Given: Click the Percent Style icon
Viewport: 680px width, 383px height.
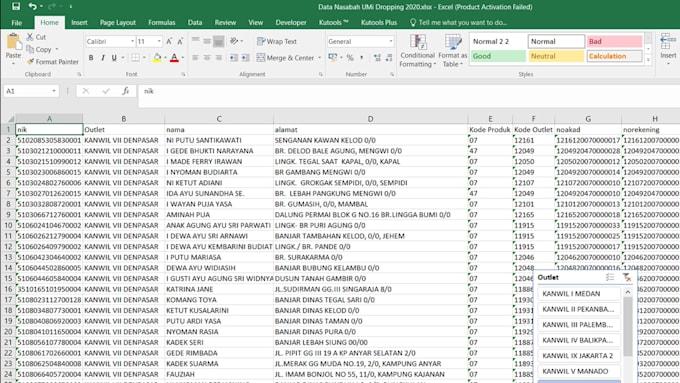Looking at the screenshot, I should [x=350, y=58].
